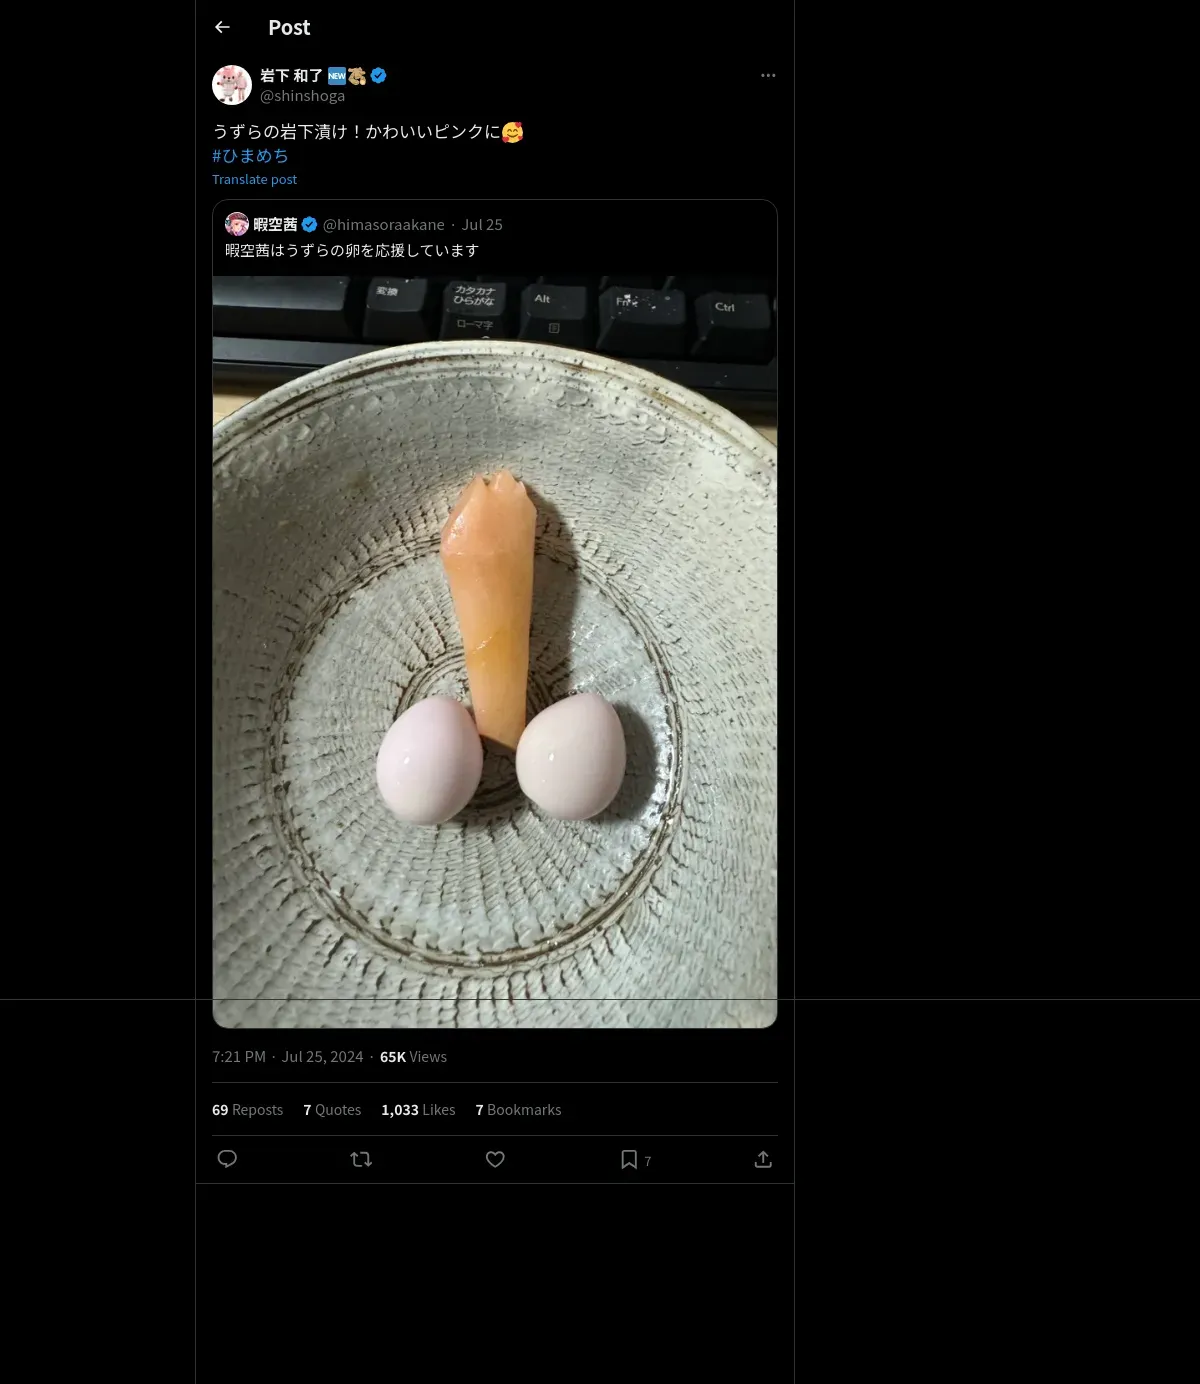This screenshot has height=1384, width=1200.
Task: Open the post's three-dot more menu
Action: [x=768, y=76]
